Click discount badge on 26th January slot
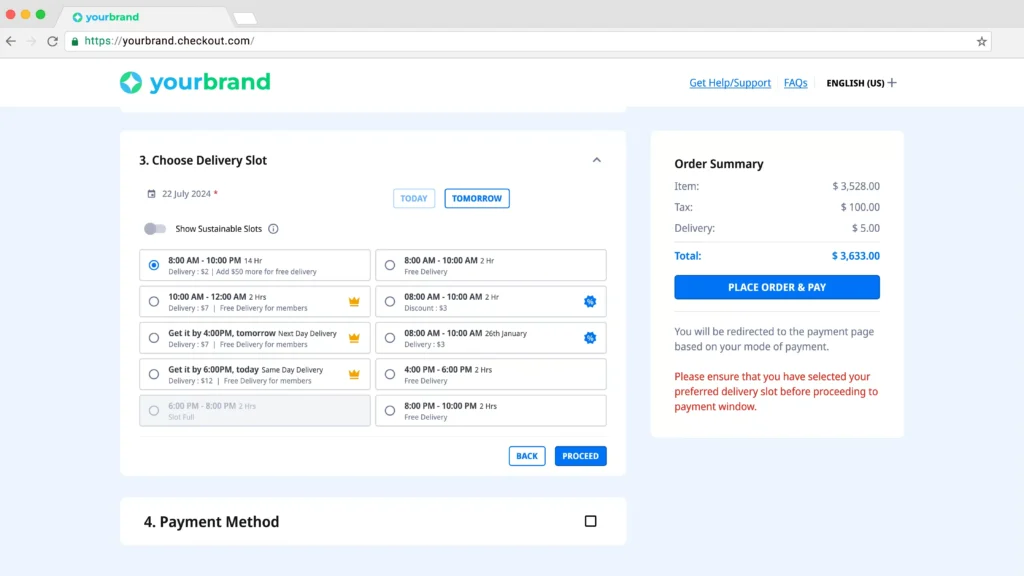The image size is (1024, 576). pyautogui.click(x=590, y=338)
